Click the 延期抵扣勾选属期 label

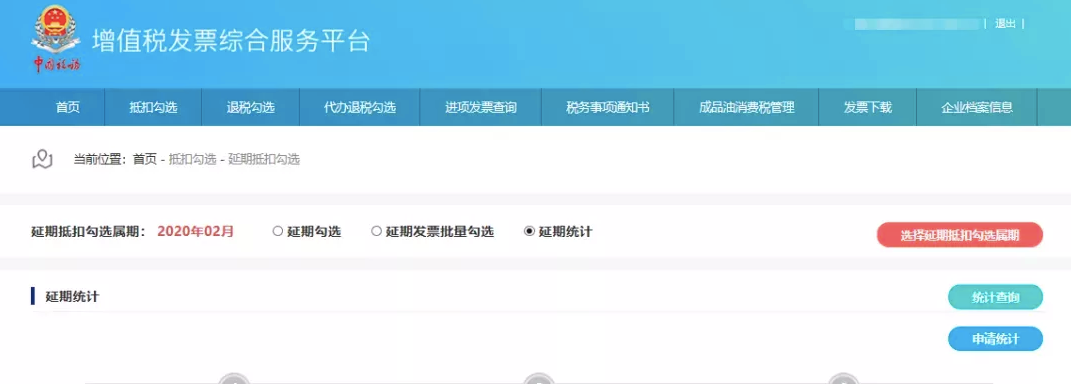89,232
